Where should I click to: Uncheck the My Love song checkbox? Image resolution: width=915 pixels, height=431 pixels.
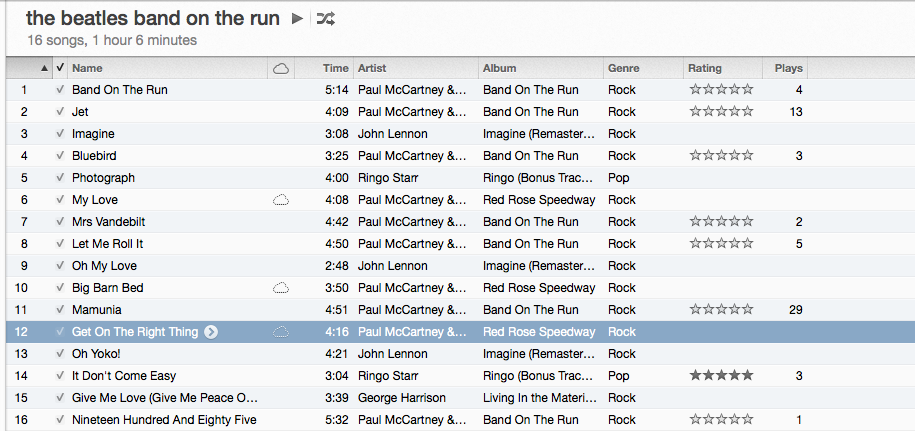coord(60,199)
